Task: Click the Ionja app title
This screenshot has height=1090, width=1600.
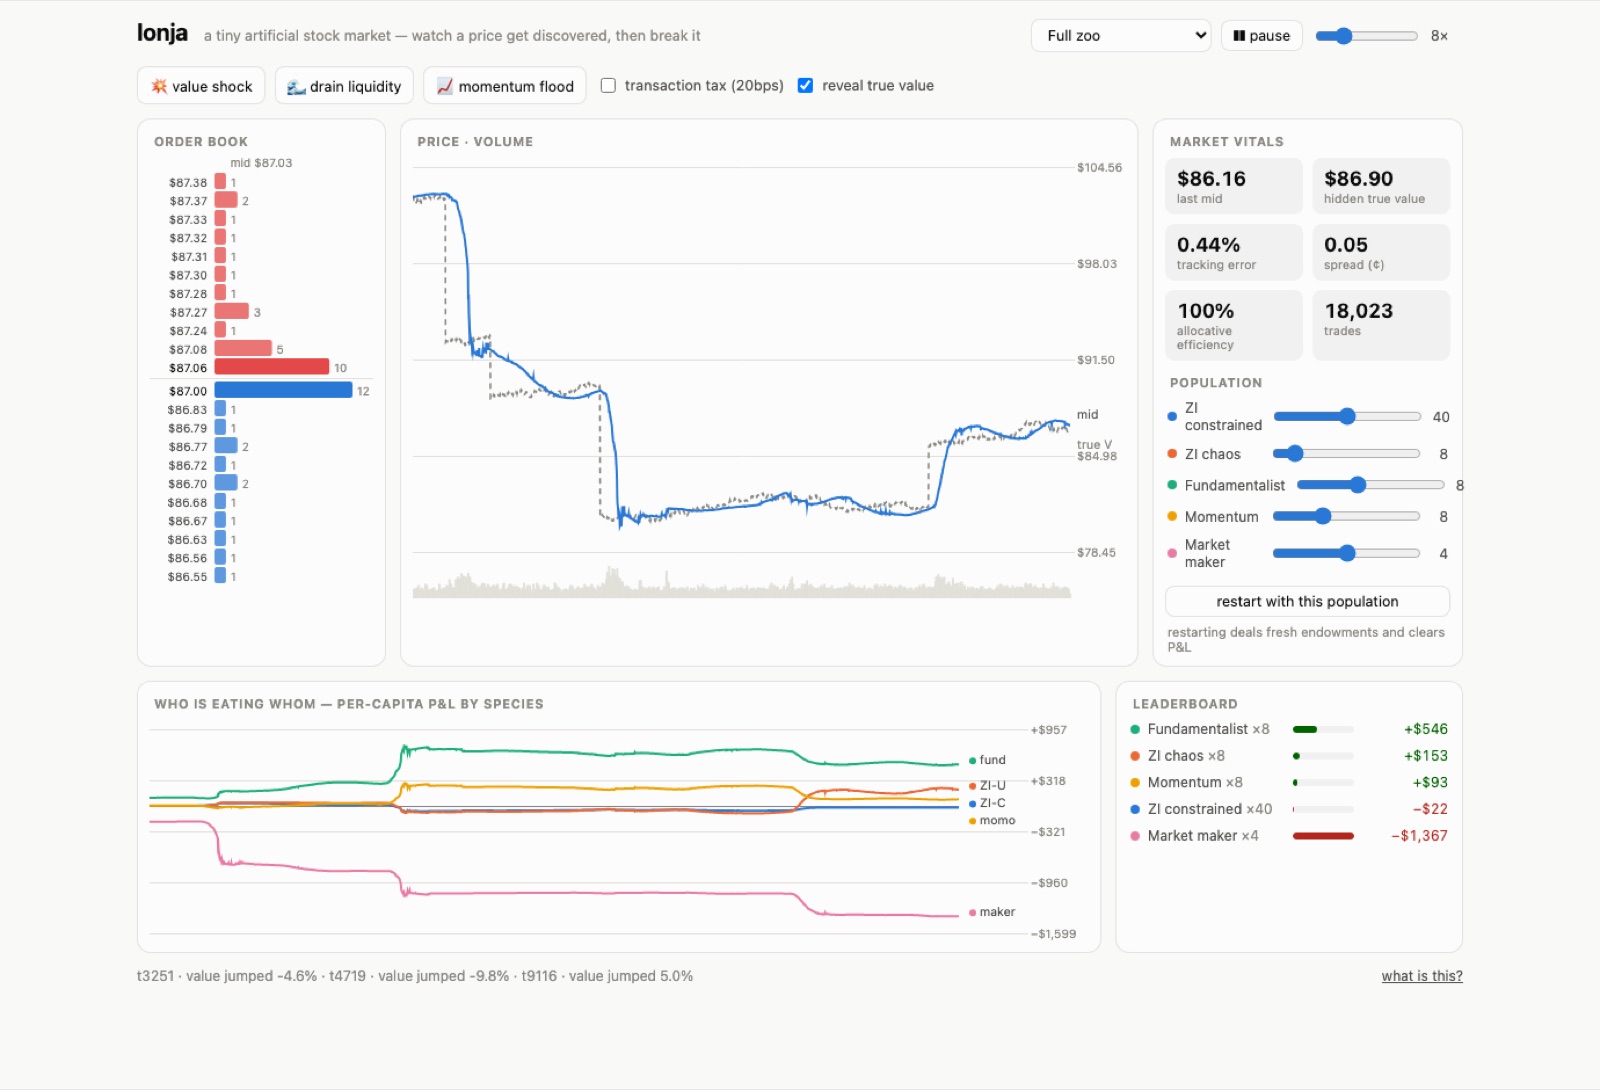Action: coord(162,33)
